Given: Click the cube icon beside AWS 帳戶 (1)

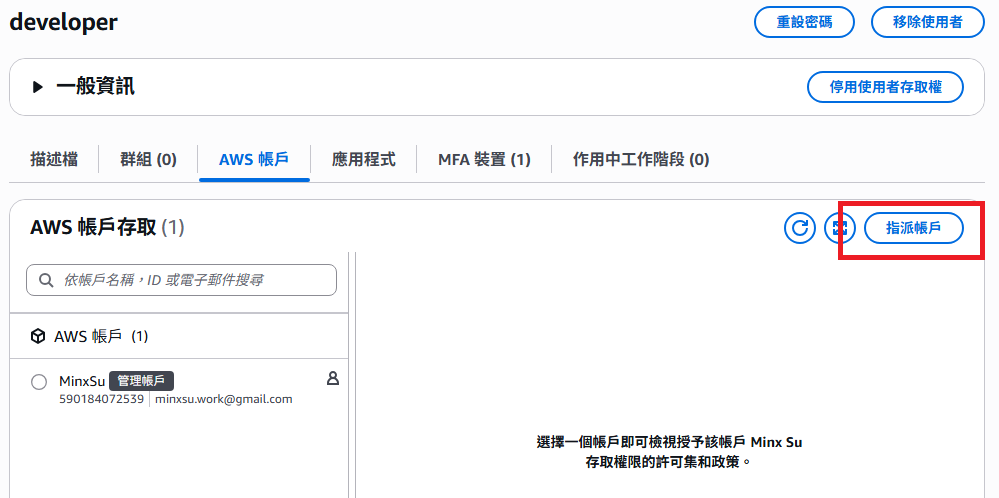Looking at the screenshot, I should click(38, 336).
